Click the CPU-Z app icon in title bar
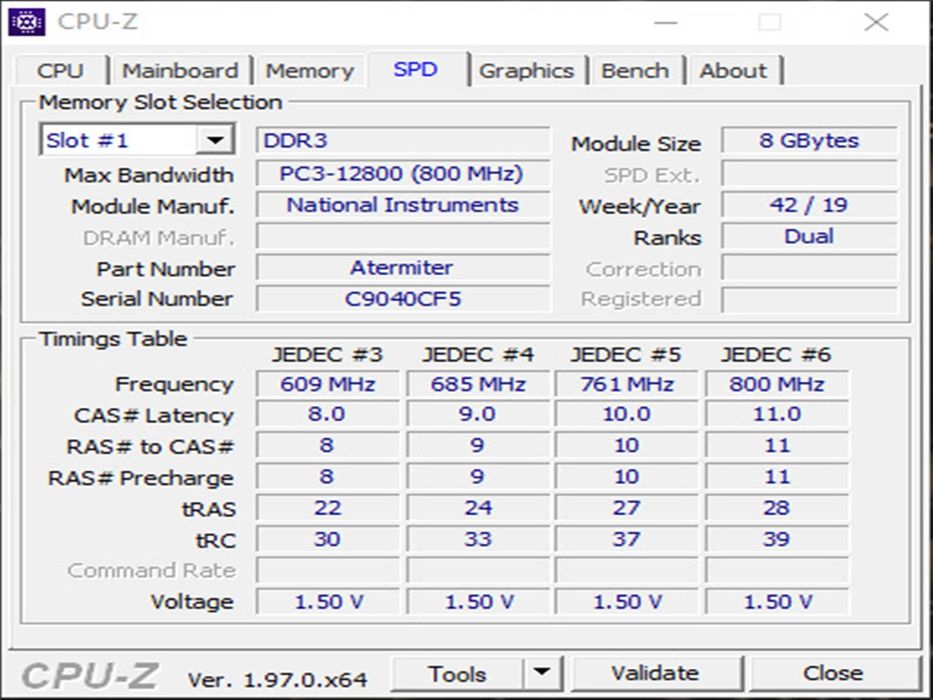The height and width of the screenshot is (700, 933). coord(27,23)
